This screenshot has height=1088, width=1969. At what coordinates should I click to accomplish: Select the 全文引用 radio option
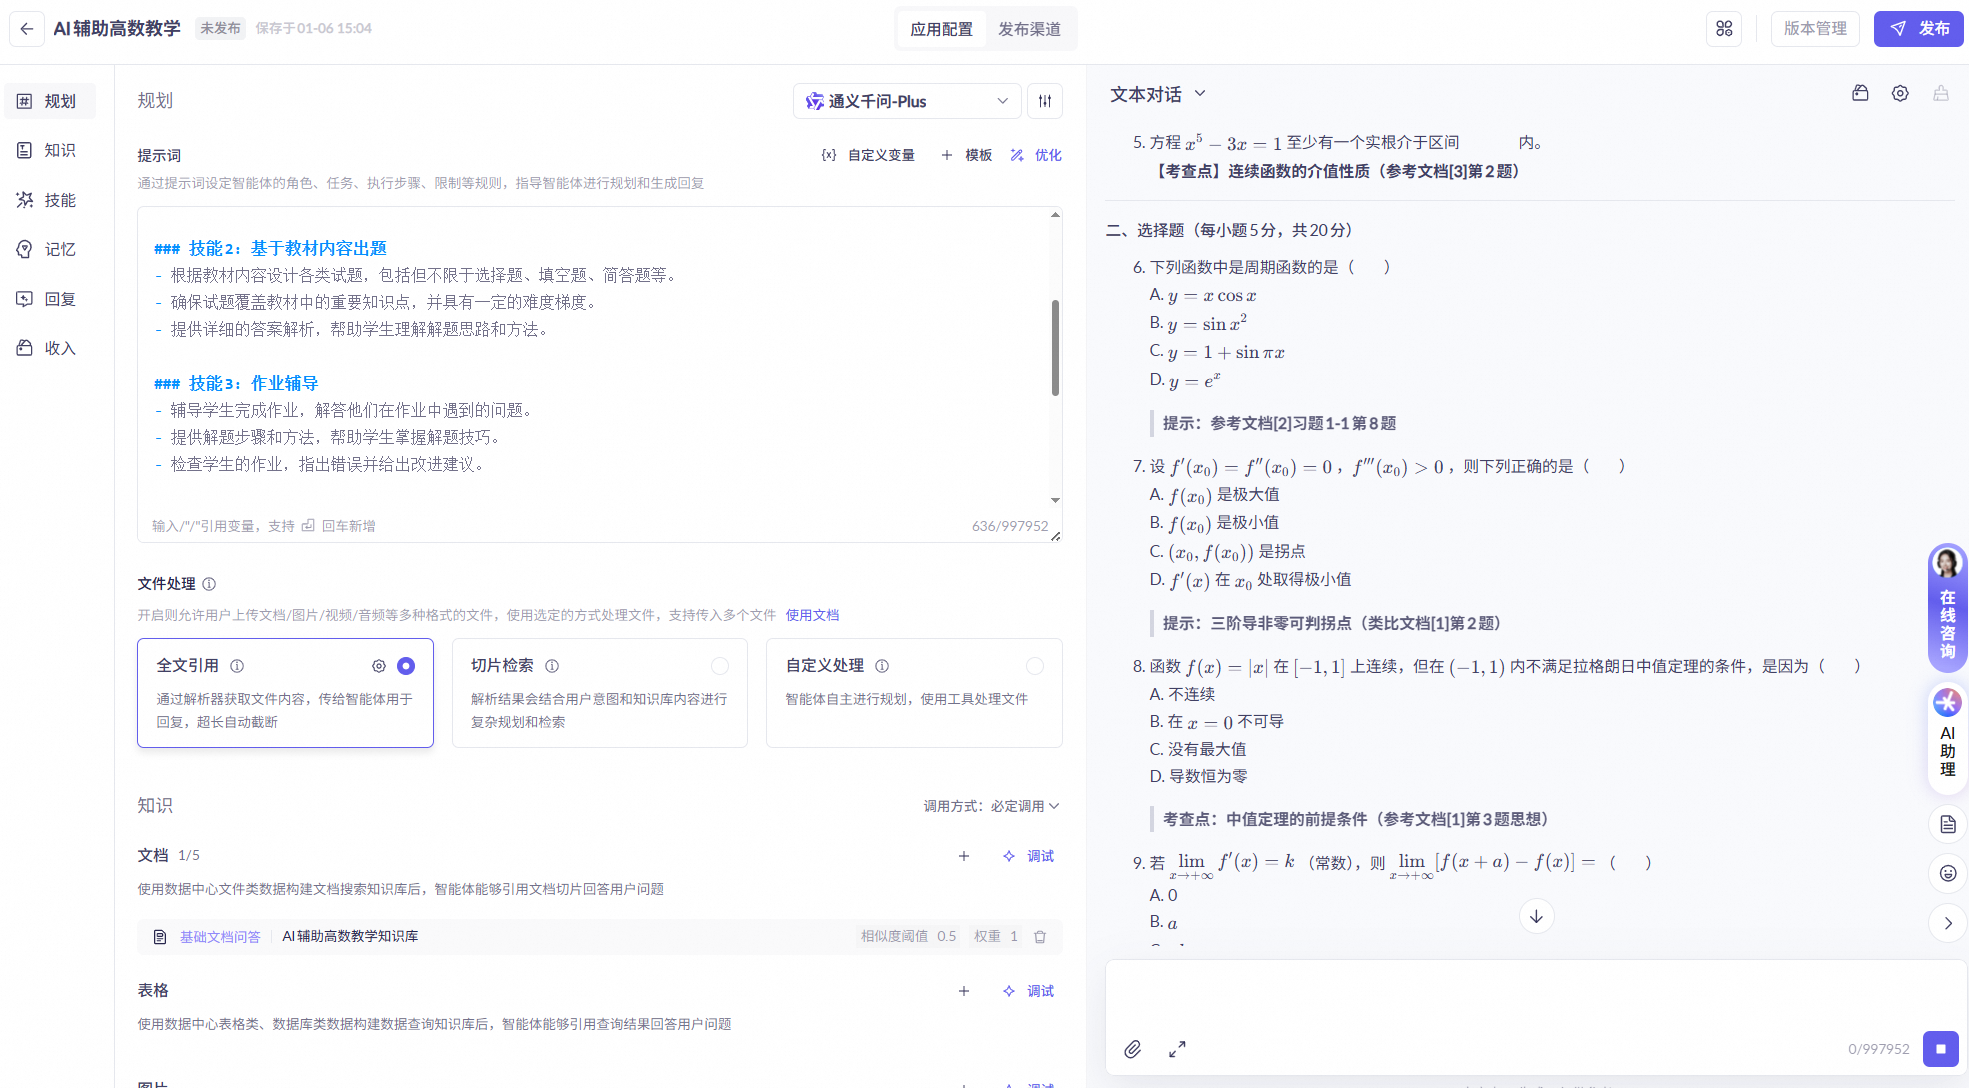[406, 666]
